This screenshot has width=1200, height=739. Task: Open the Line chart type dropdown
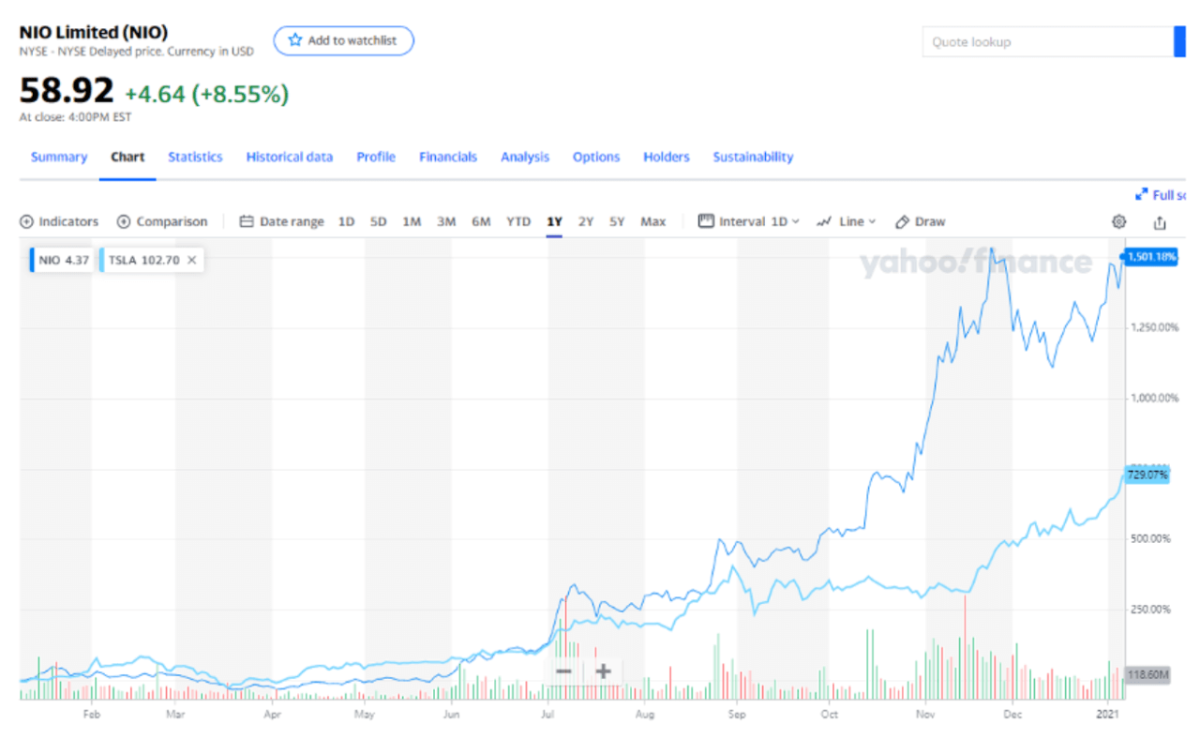pos(846,222)
